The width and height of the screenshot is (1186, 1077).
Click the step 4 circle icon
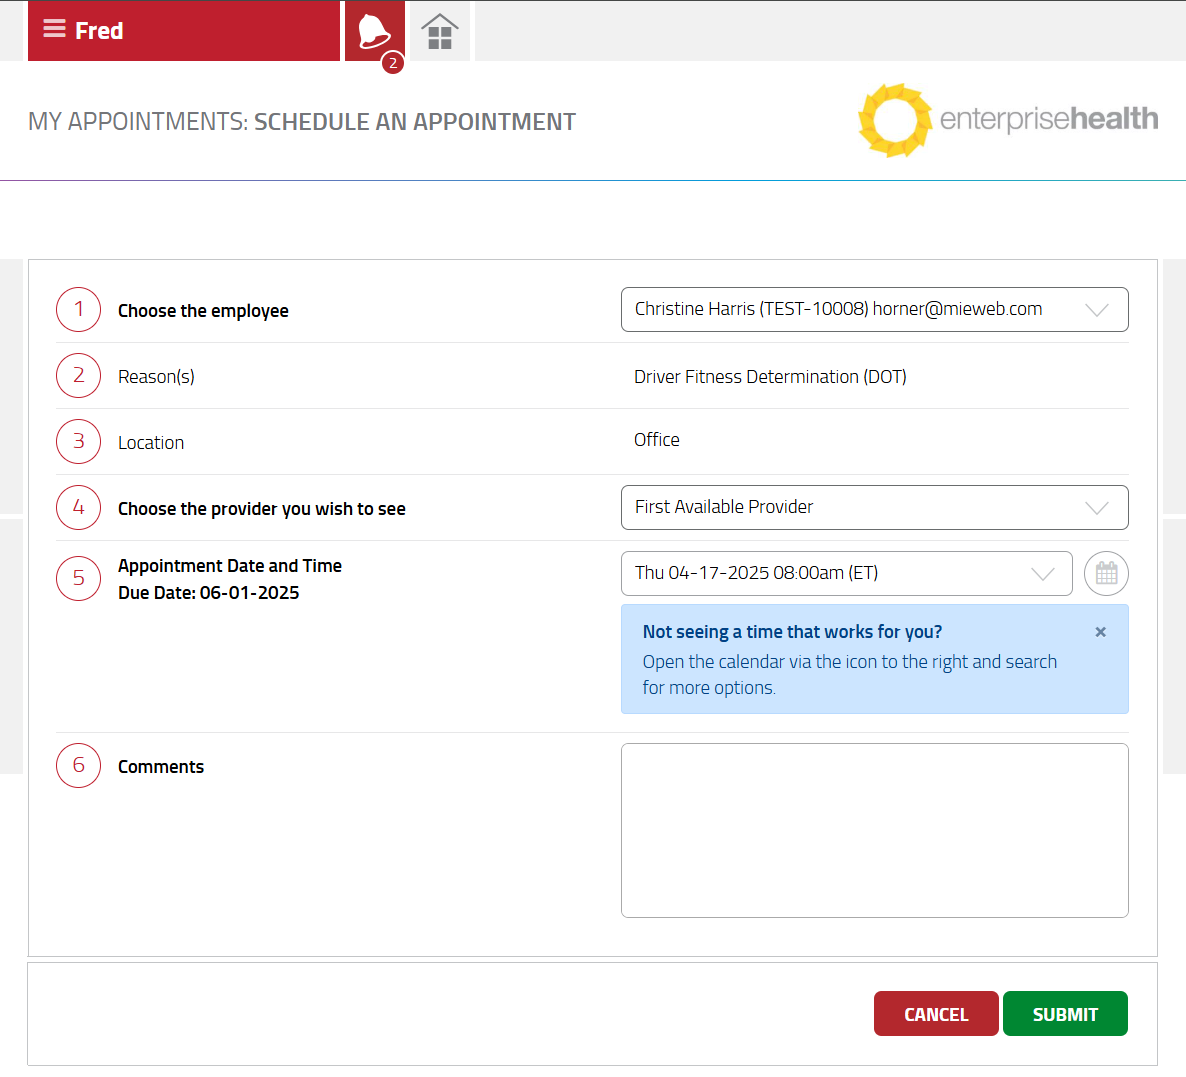(x=78, y=508)
